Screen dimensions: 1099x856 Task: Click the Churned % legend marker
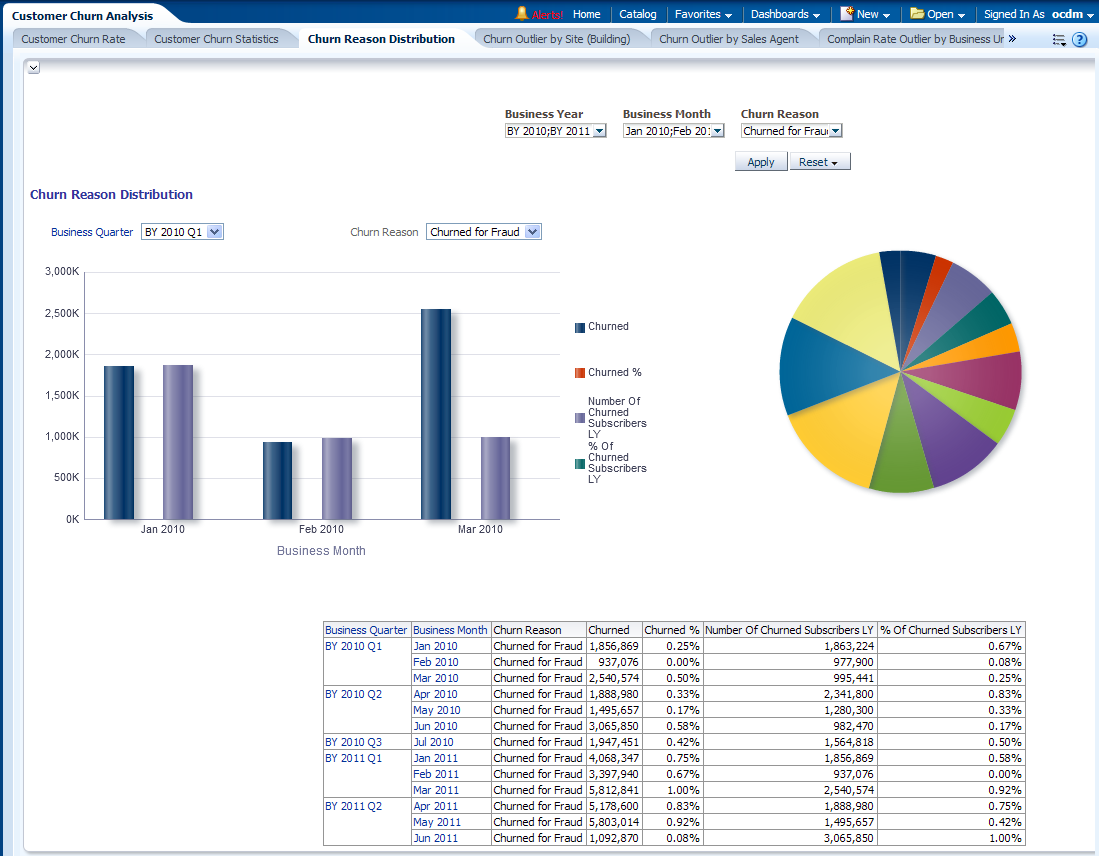(580, 373)
